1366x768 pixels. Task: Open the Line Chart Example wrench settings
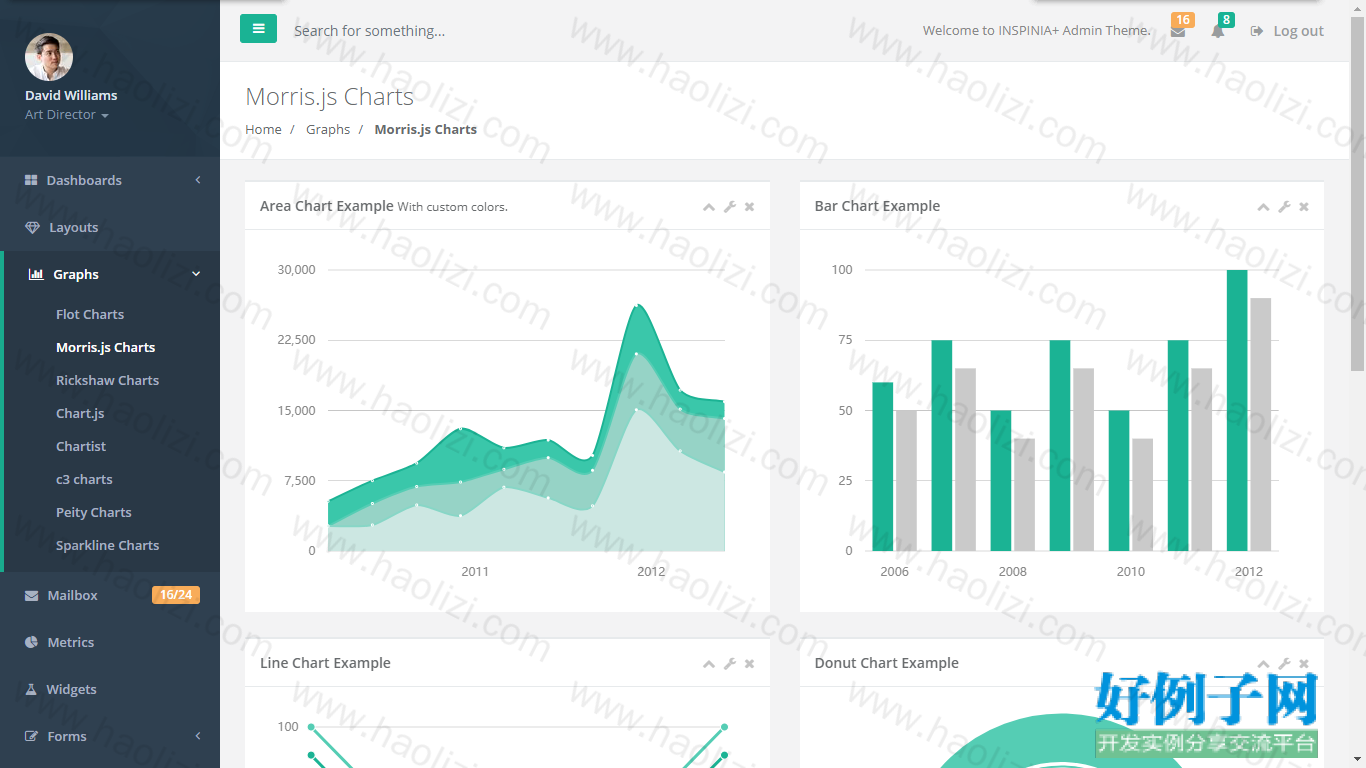click(730, 664)
